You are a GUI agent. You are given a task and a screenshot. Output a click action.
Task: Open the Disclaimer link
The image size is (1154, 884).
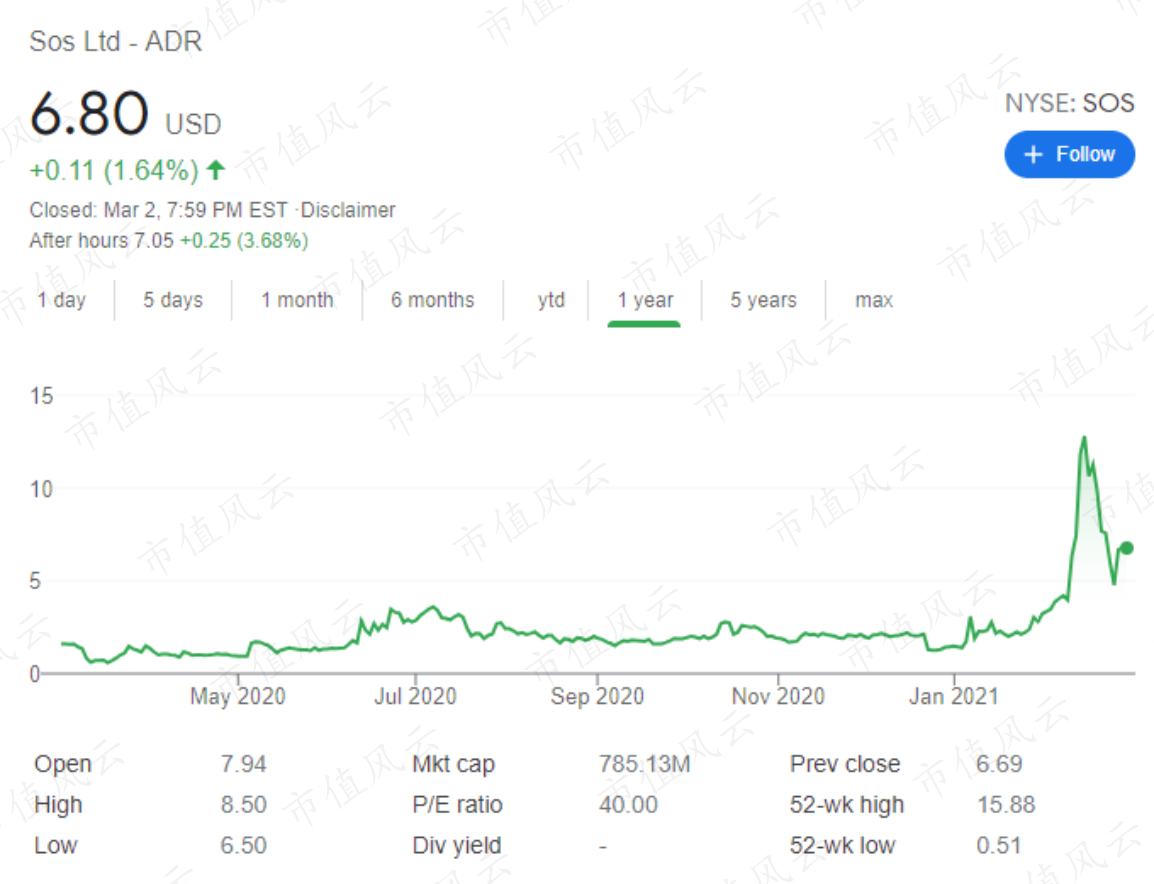pyautogui.click(x=348, y=210)
